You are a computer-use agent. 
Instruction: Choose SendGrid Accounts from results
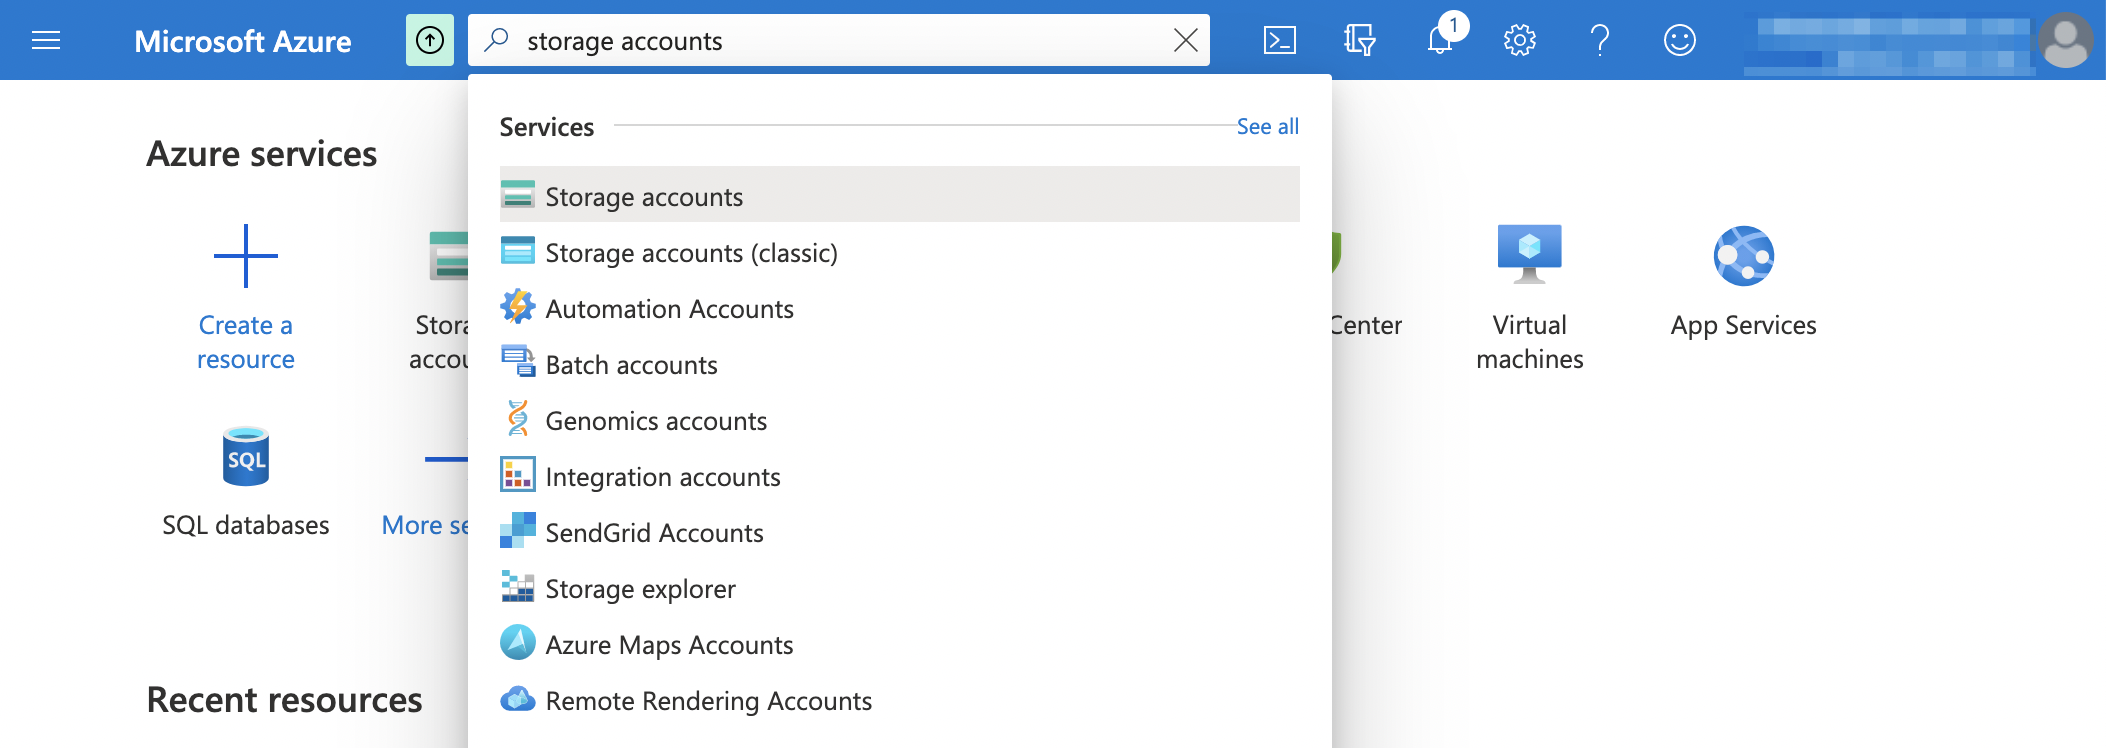point(900,532)
